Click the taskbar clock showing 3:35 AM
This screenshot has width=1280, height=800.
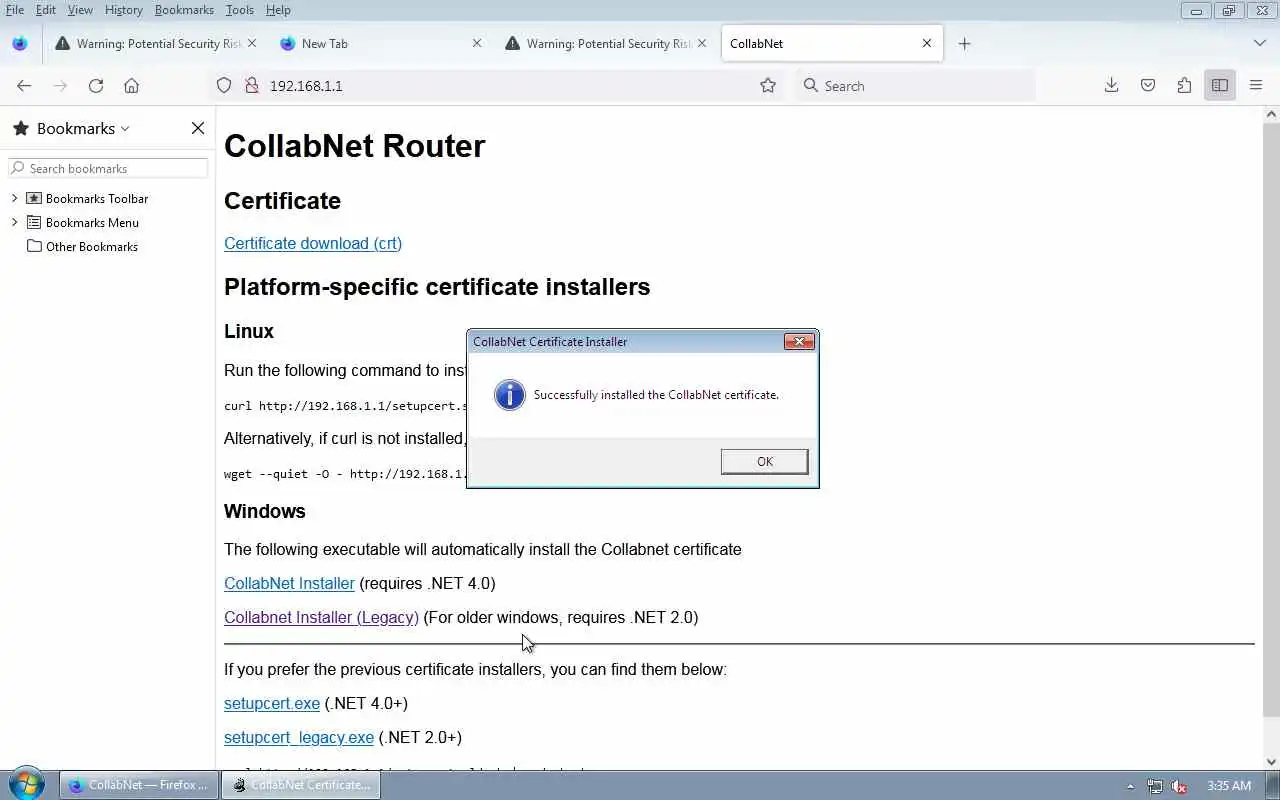pyautogui.click(x=1229, y=786)
